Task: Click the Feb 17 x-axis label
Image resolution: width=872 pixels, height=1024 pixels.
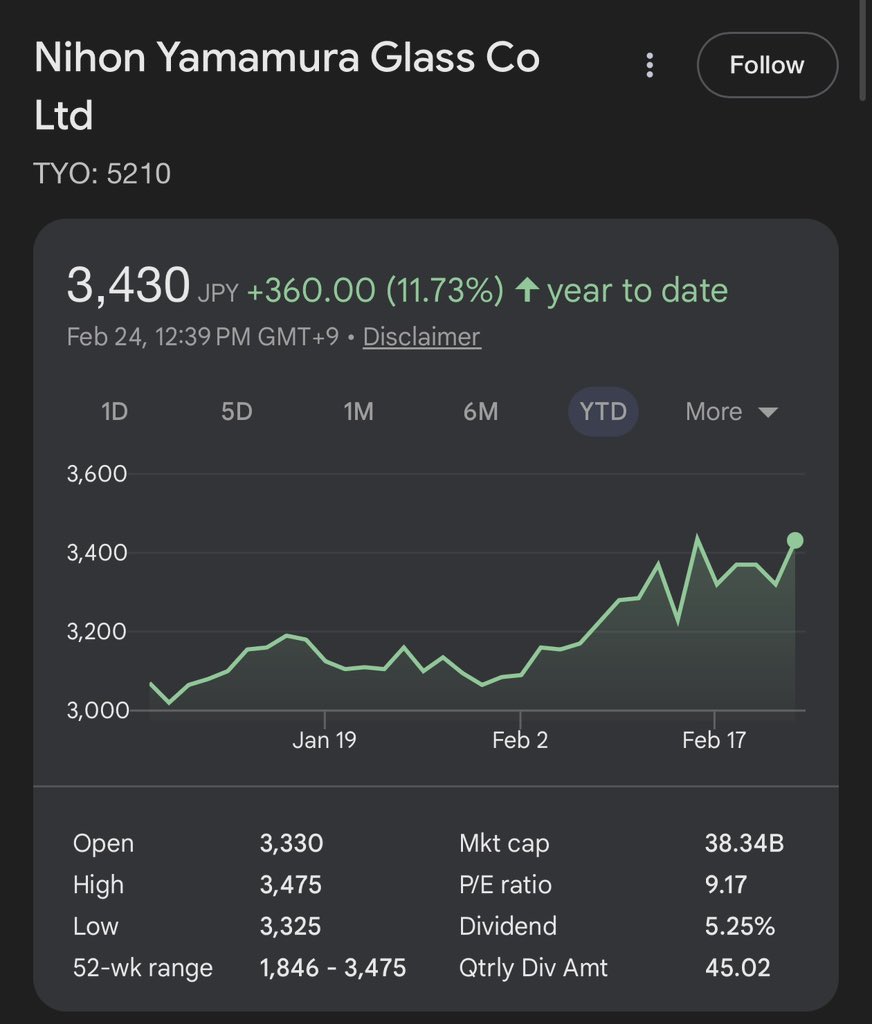Action: [x=714, y=740]
